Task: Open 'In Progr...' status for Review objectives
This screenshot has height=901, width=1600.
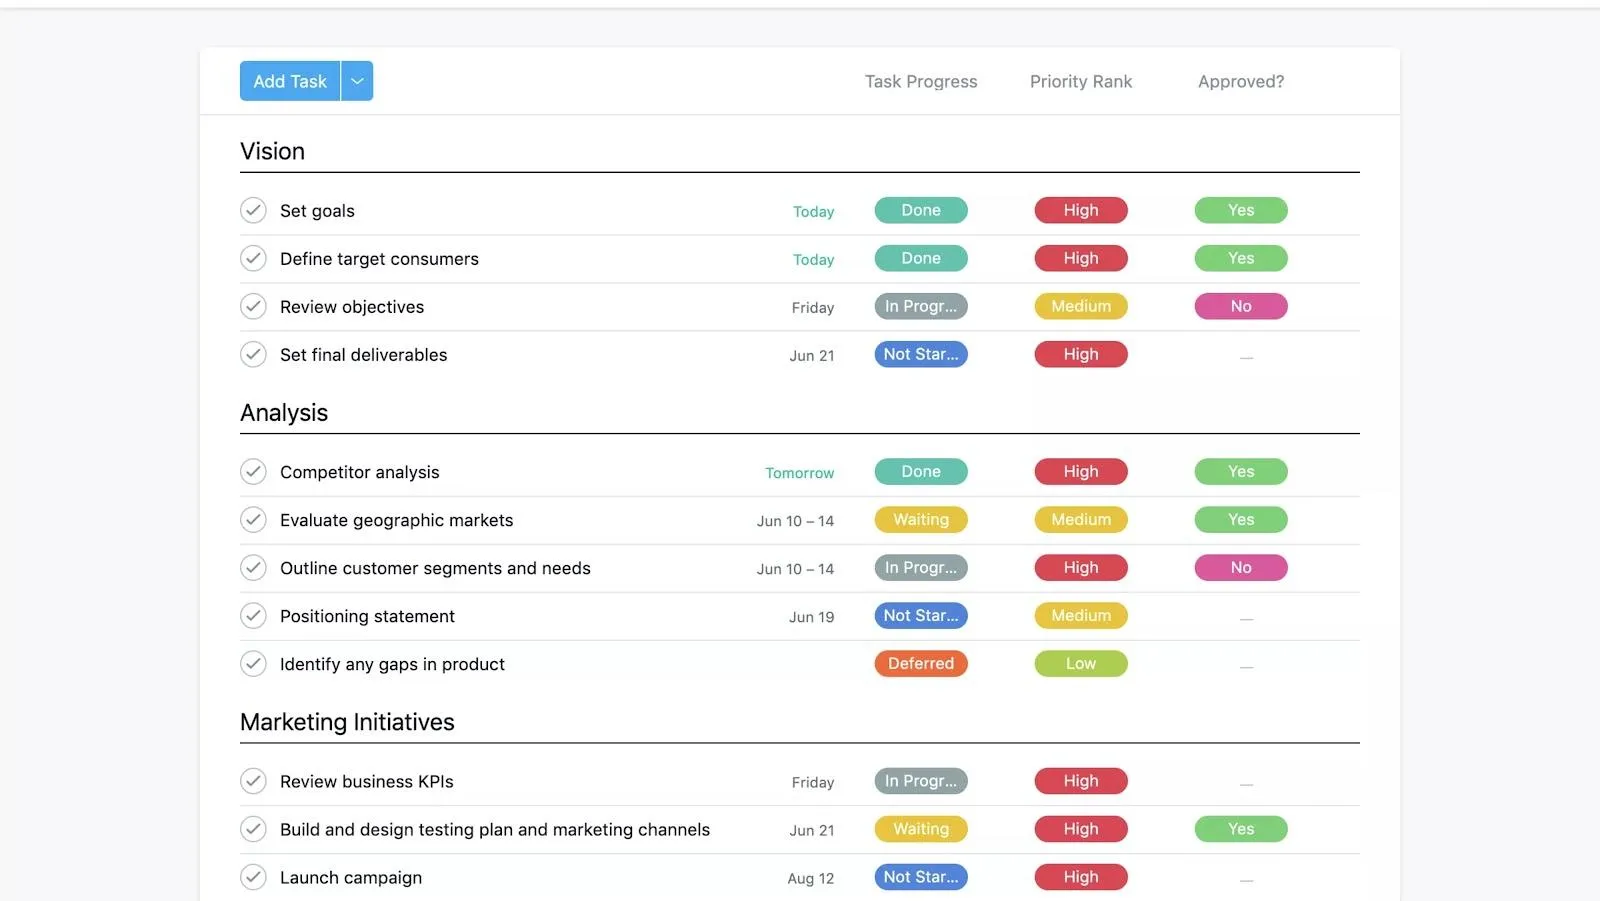Action: point(921,306)
